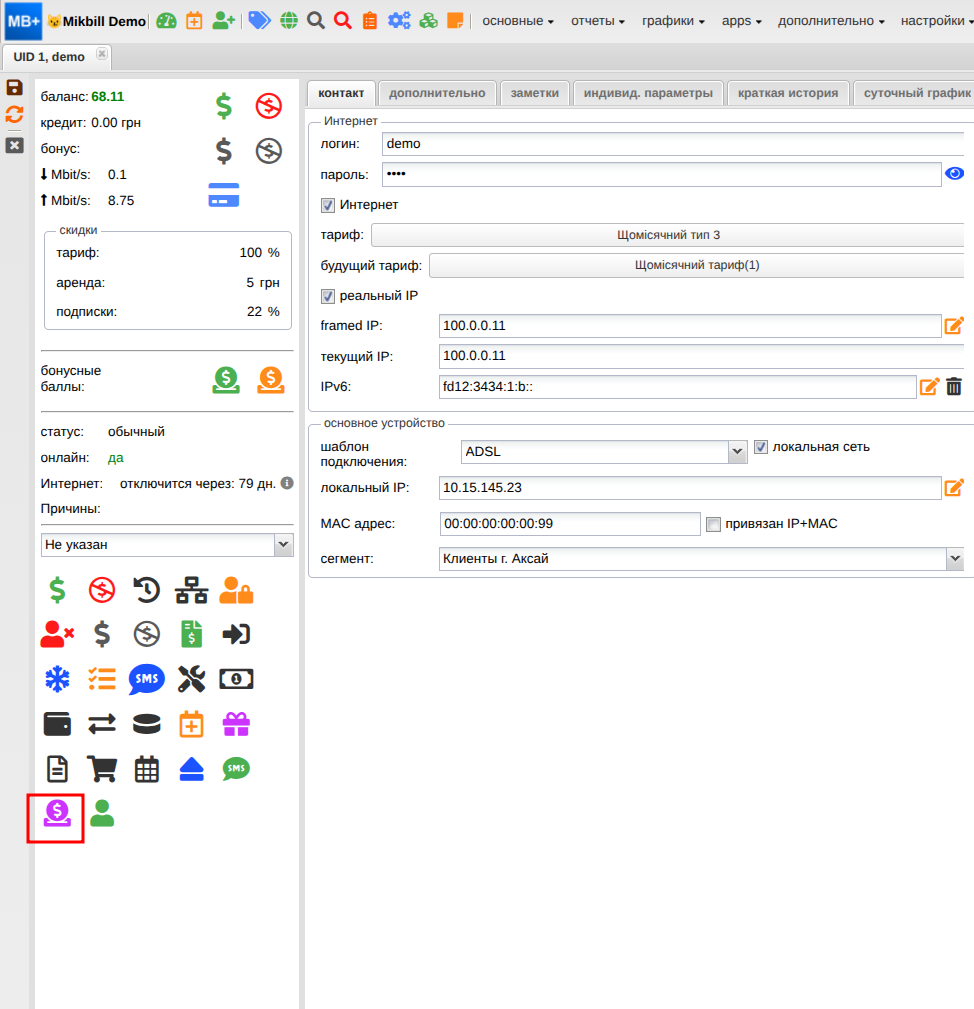This screenshot has height=1009, width=974.
Task: Click the speedometer dashboard icon in toolbar
Action: pos(166,21)
